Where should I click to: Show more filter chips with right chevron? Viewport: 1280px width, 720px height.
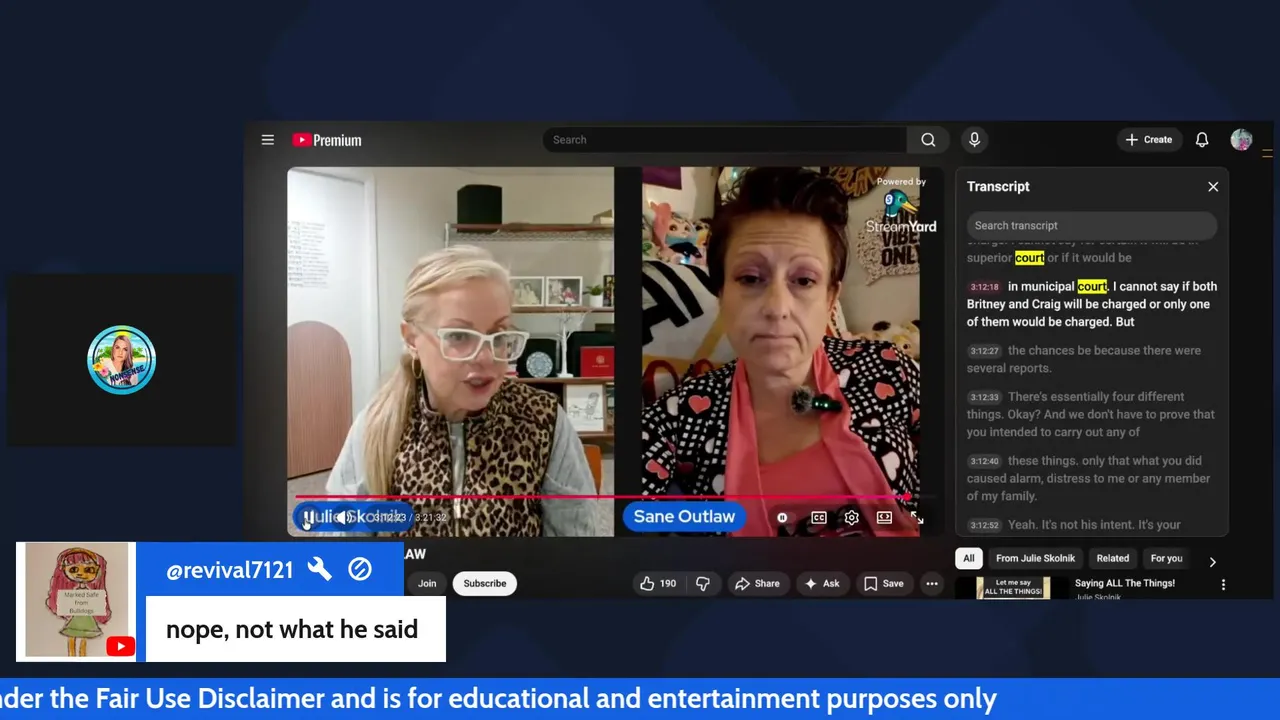[x=1212, y=562]
